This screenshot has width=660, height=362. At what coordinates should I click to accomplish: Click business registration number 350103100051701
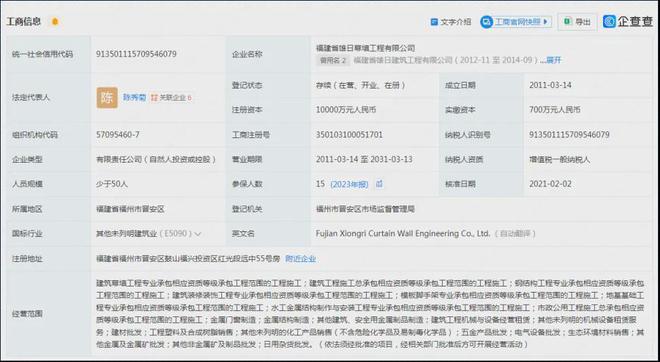tap(349, 135)
